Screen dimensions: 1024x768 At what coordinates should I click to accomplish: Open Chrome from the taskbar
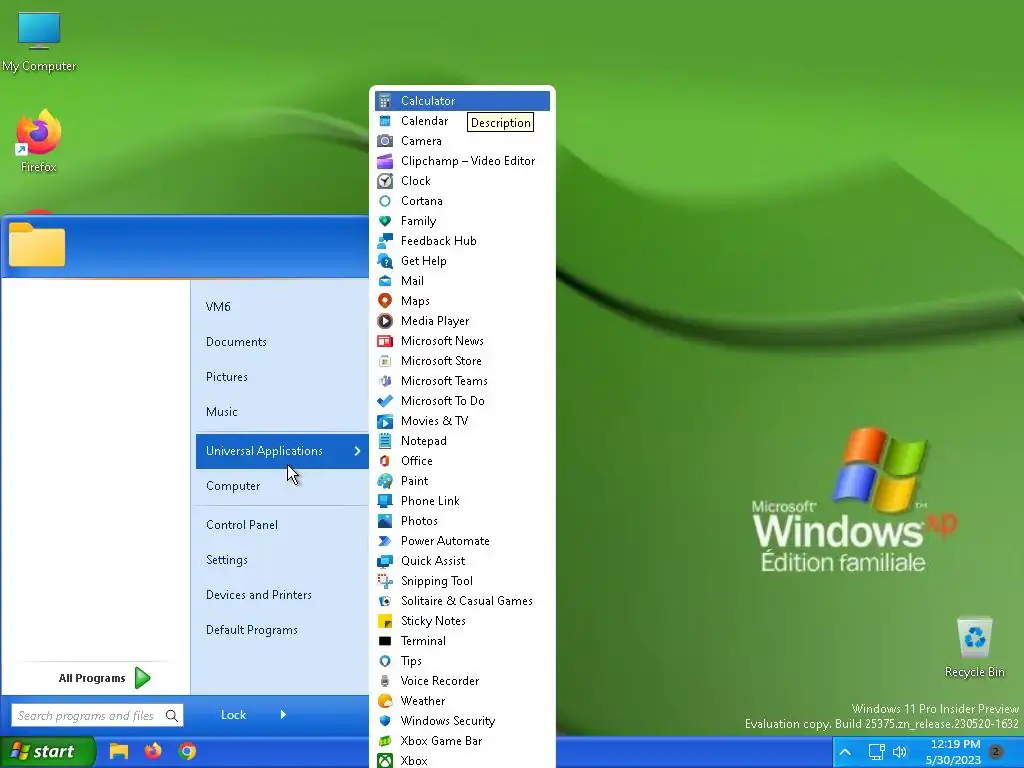pyautogui.click(x=187, y=752)
